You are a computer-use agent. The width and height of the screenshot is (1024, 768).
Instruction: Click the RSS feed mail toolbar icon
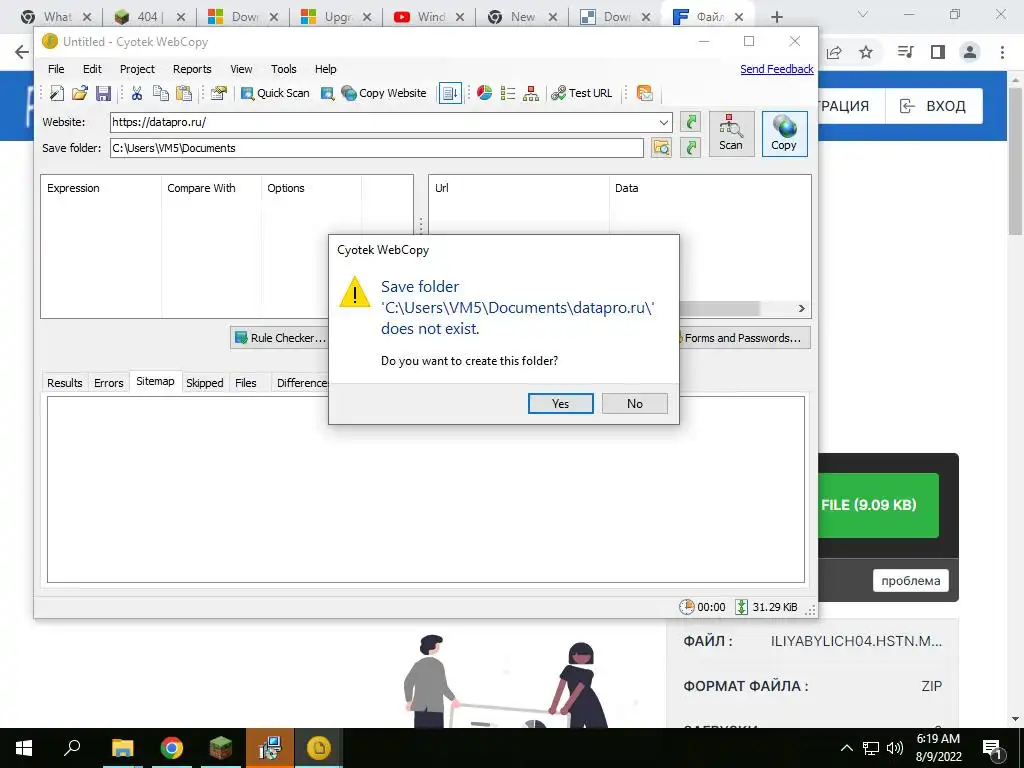click(645, 93)
